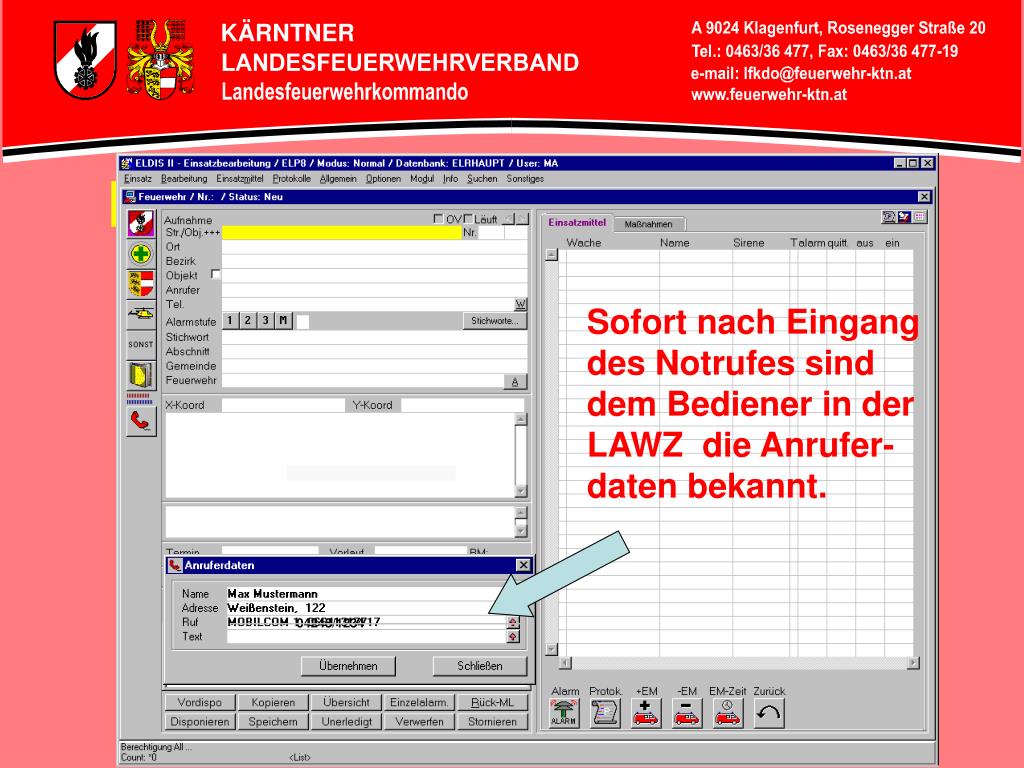The width and height of the screenshot is (1024, 768).
Task: Click scroll-down arrow of the large notes box
Action: point(520,492)
